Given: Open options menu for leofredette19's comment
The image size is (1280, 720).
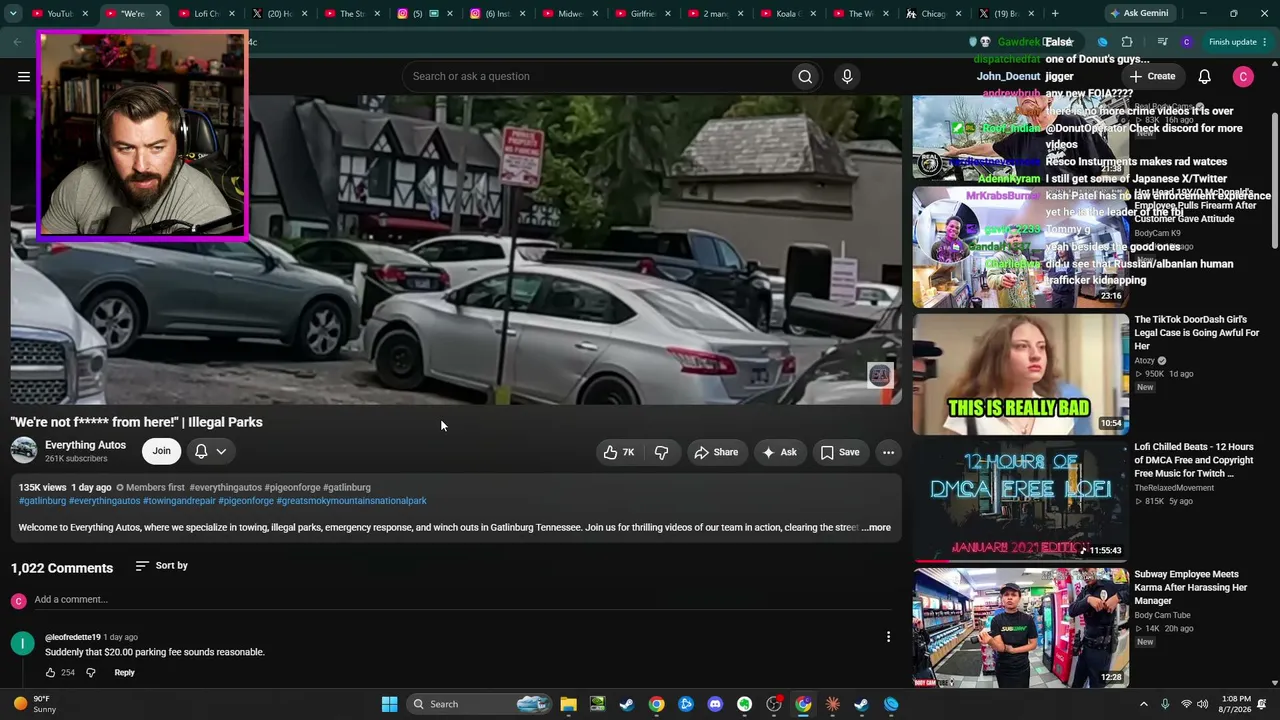Looking at the screenshot, I should pyautogui.click(x=888, y=637).
